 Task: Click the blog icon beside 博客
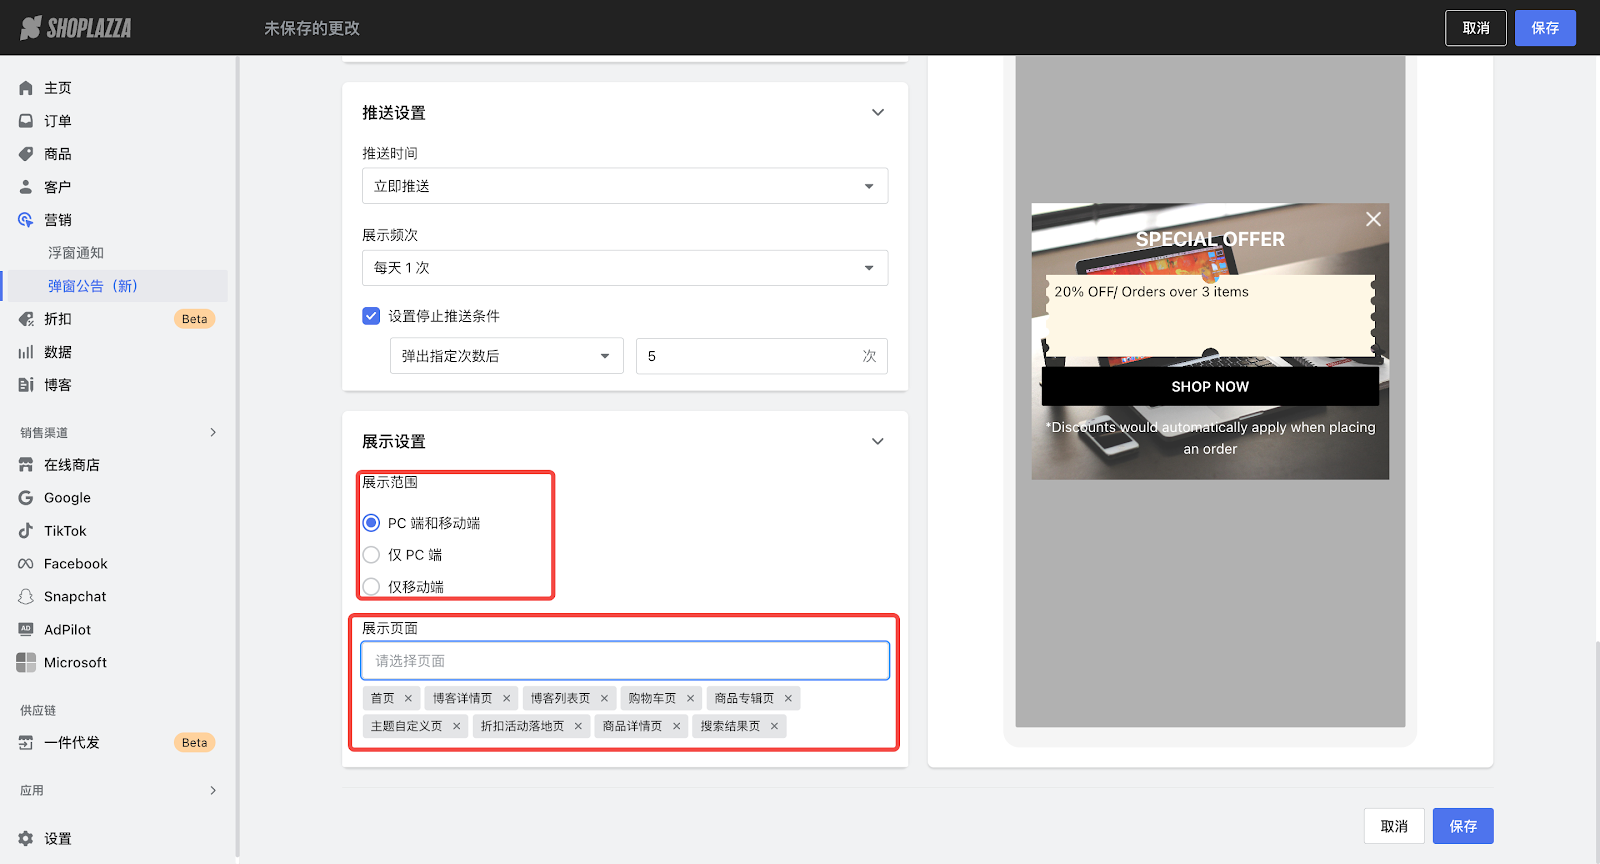click(26, 385)
